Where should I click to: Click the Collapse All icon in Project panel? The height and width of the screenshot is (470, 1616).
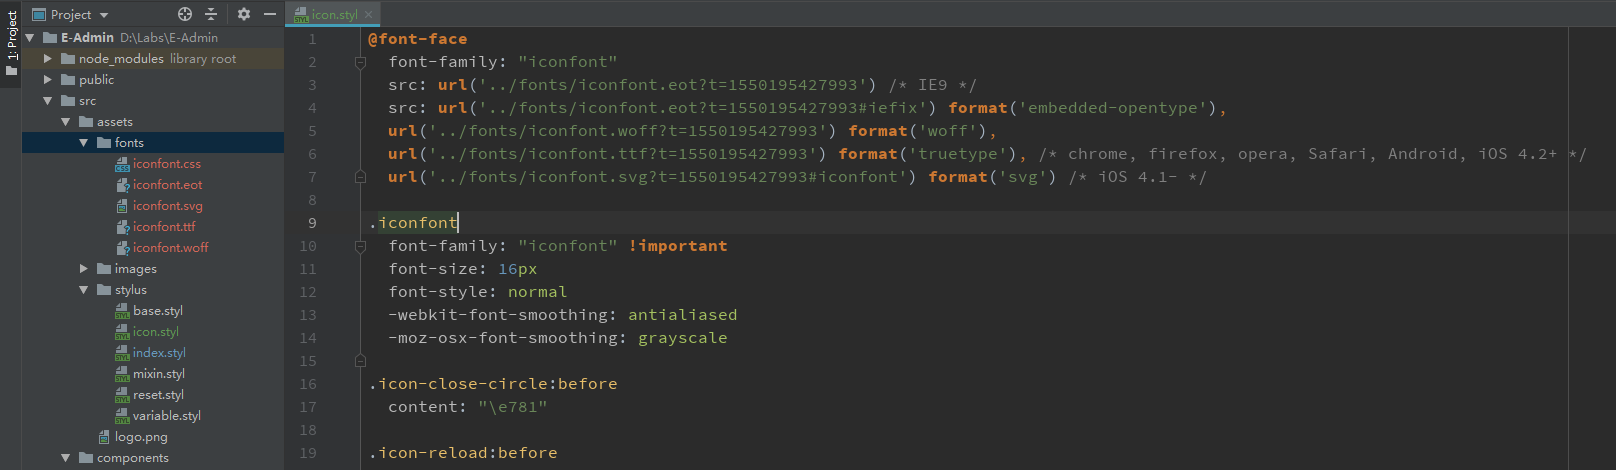[x=211, y=14]
